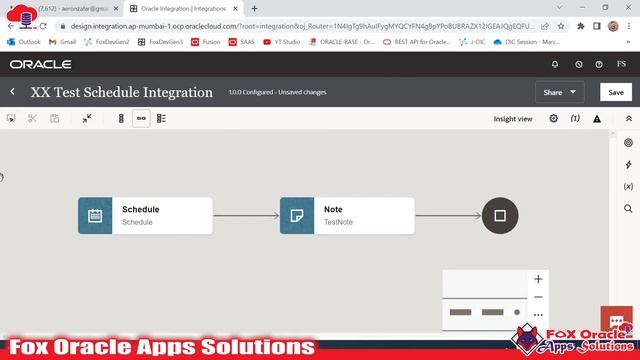Screen dimensions: 640x360
Task: Open the chat assistant icon
Action: [x=616, y=322]
